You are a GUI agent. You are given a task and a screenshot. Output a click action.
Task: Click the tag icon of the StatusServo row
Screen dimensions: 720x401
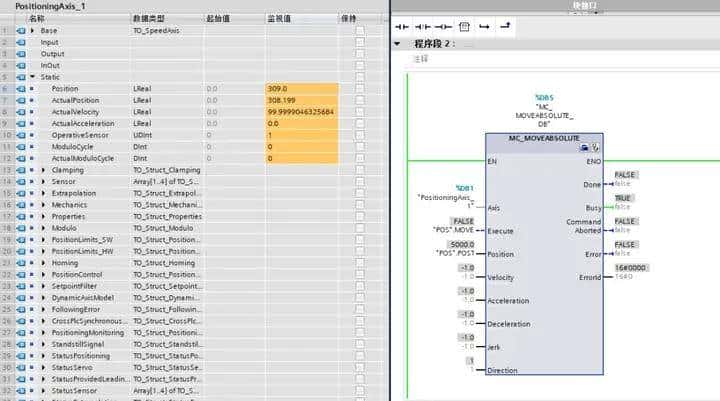tap(21, 367)
